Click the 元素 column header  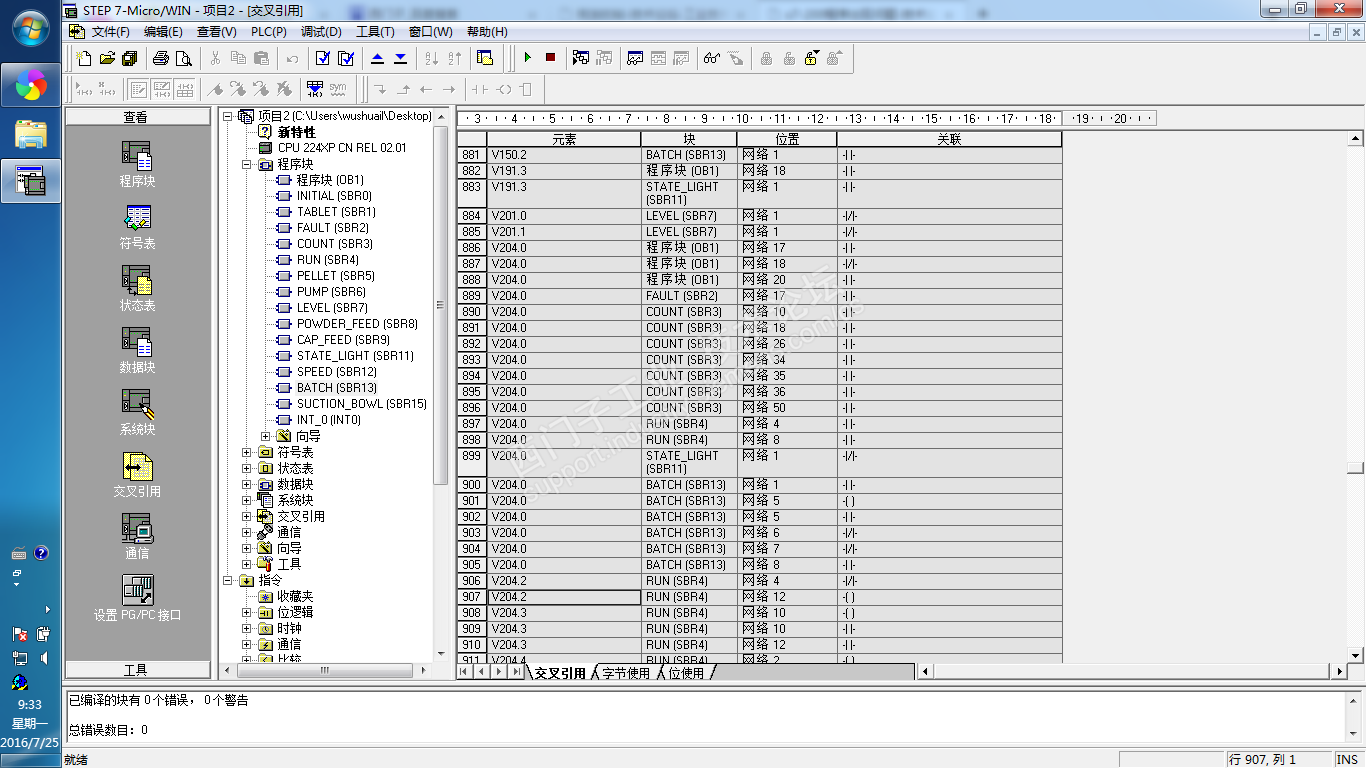tap(564, 140)
